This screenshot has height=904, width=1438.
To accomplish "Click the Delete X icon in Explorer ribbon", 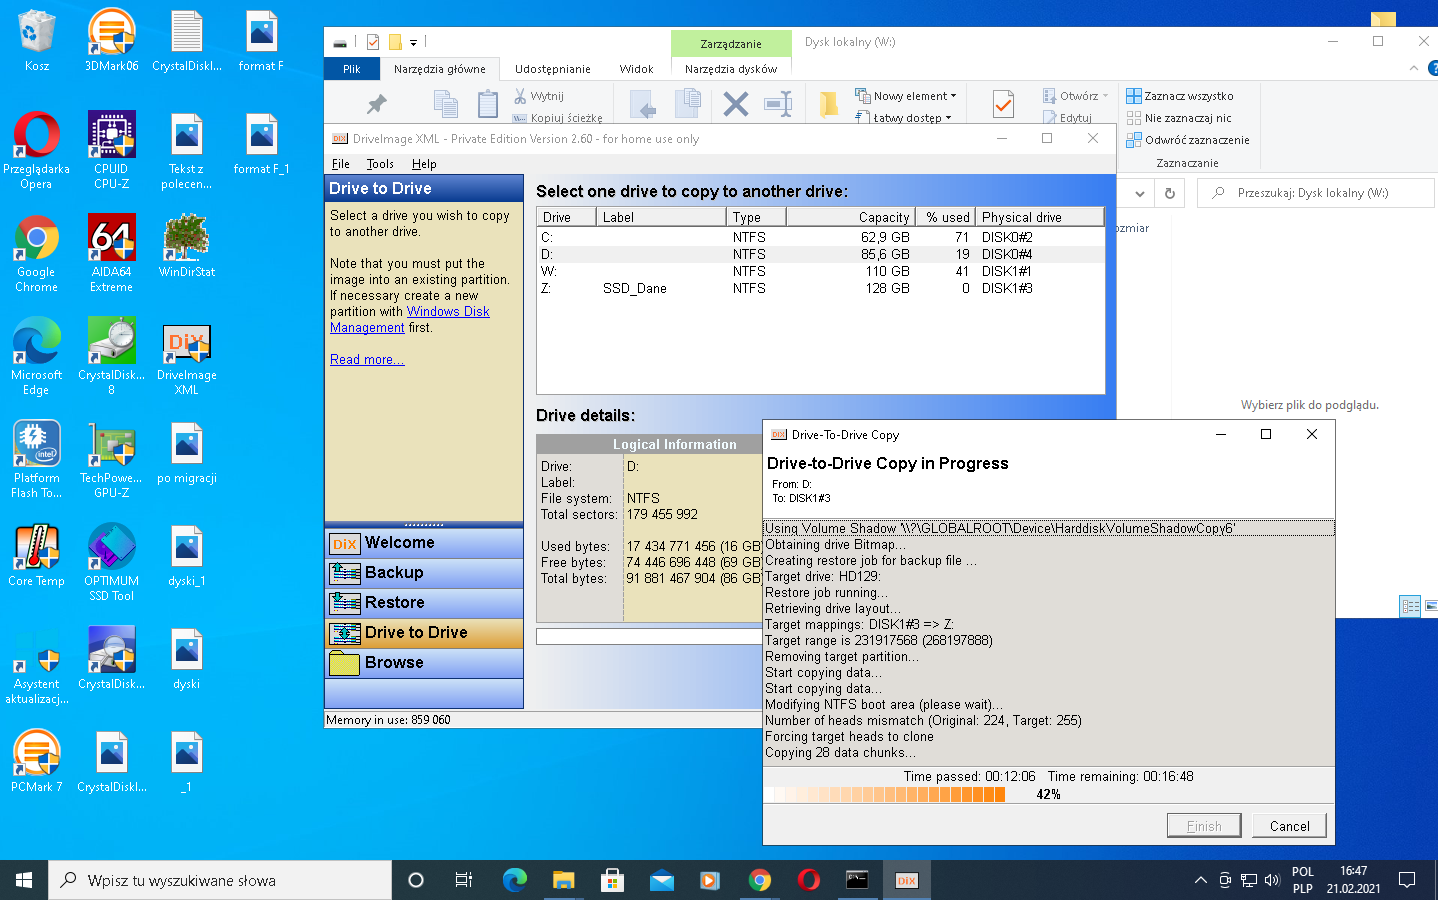I will (735, 104).
